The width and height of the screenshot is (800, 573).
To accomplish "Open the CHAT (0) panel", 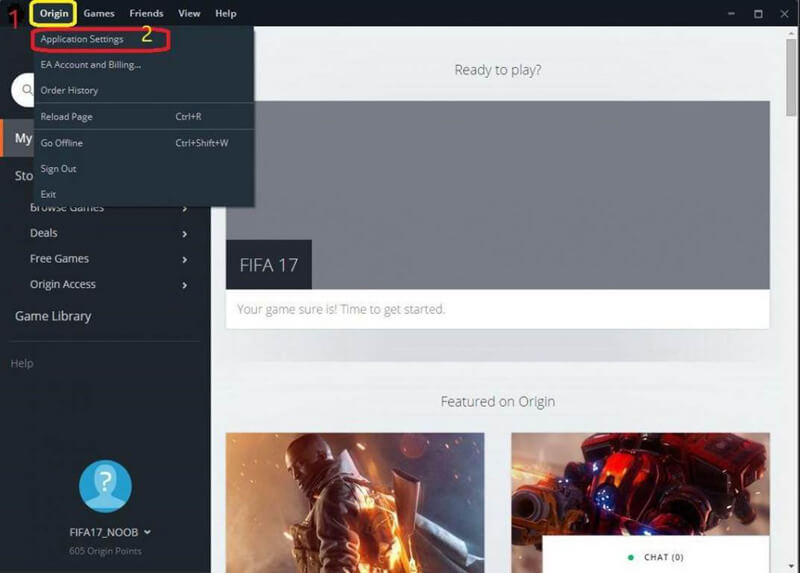I will click(x=656, y=555).
